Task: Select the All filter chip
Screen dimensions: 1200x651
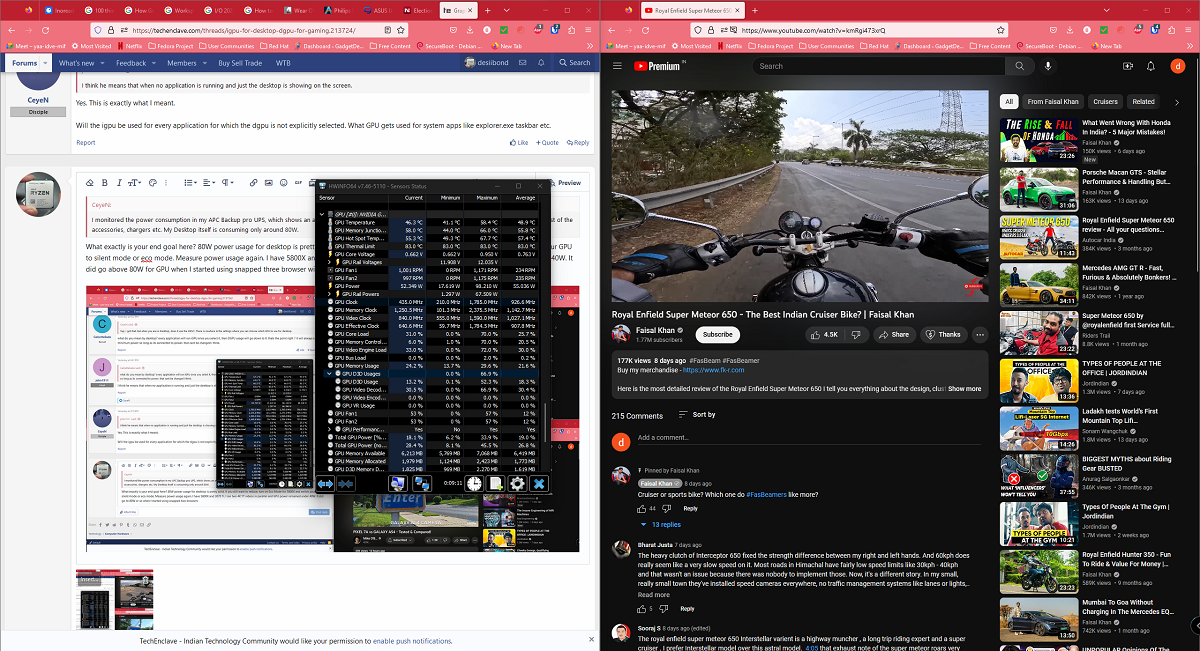Action: click(x=1009, y=101)
